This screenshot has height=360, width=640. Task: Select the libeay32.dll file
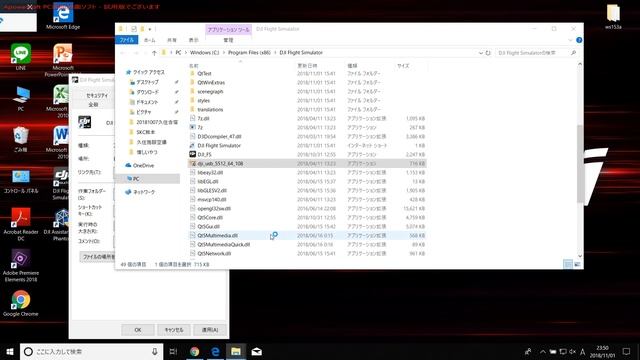coord(210,172)
